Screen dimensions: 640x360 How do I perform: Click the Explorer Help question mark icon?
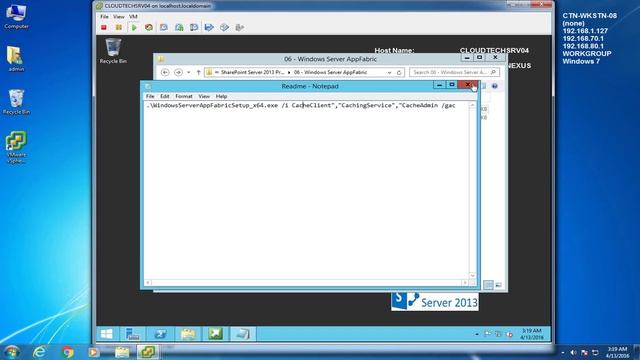tap(495, 86)
